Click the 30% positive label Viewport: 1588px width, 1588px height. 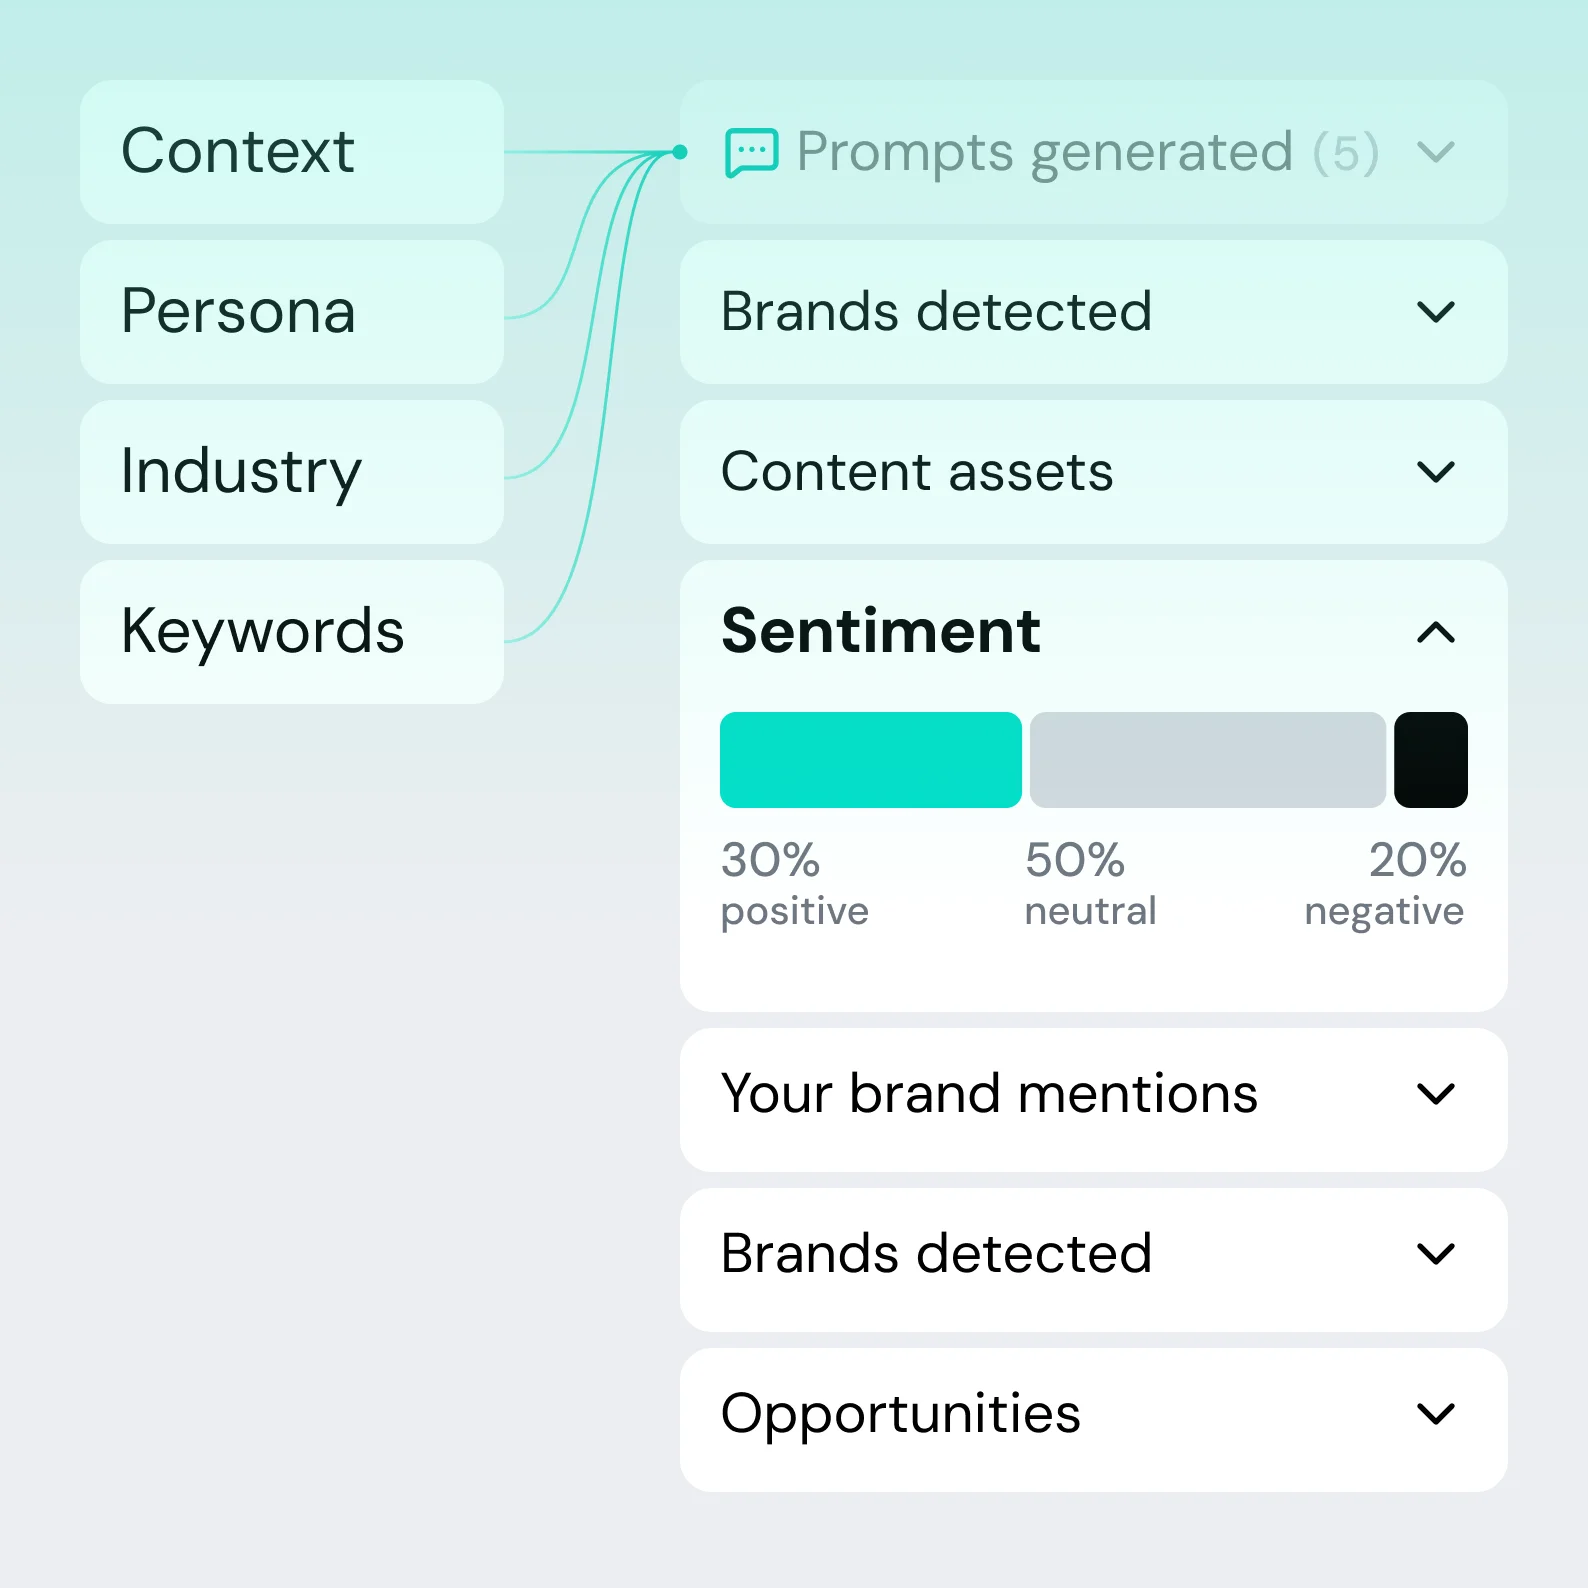[794, 884]
